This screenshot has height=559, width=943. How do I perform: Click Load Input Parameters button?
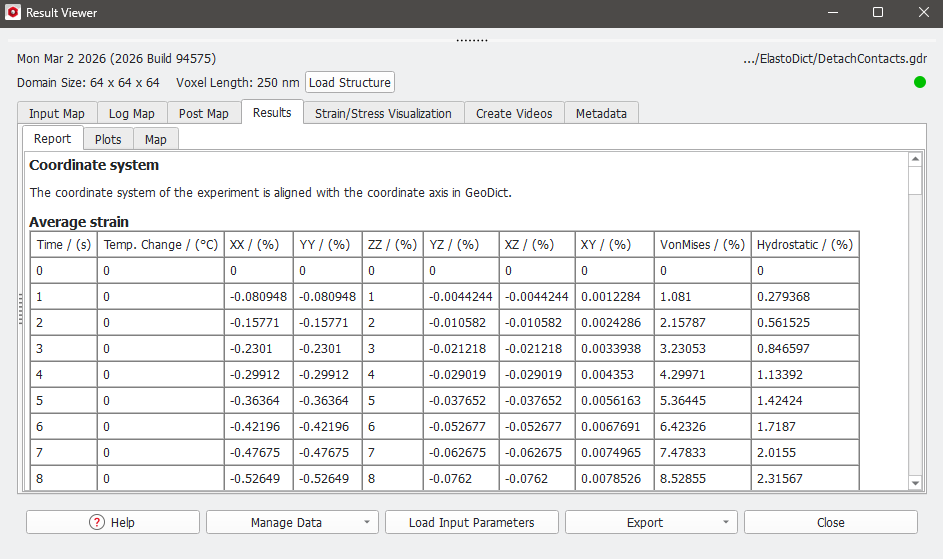[x=471, y=522]
